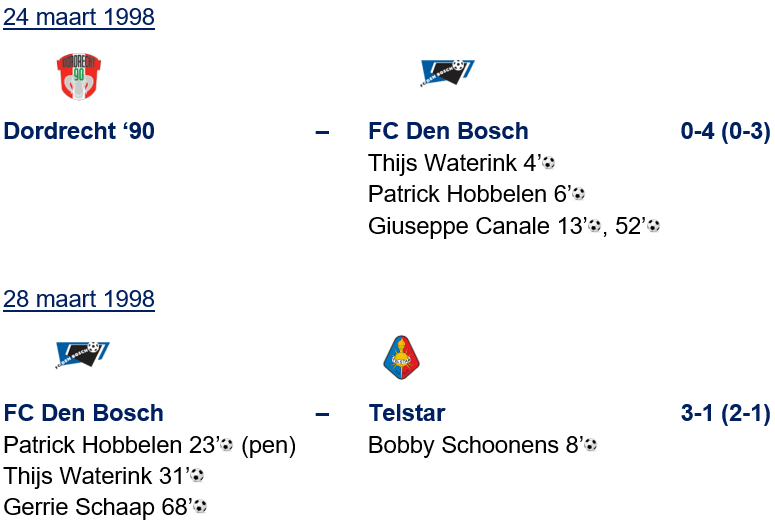Image resolution: width=775 pixels, height=522 pixels.
Task: Click football icon after Thijs Waterink 4'
Action: point(548,162)
